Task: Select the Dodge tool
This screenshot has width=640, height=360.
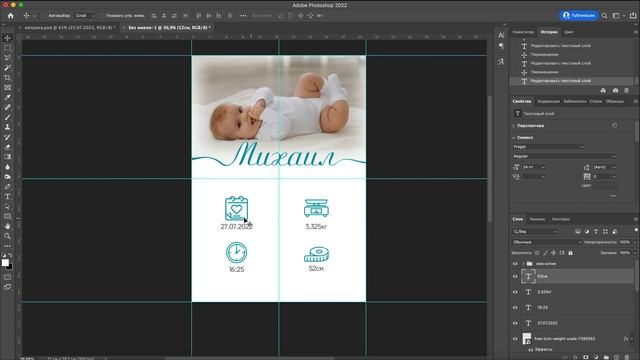Action: point(7,177)
